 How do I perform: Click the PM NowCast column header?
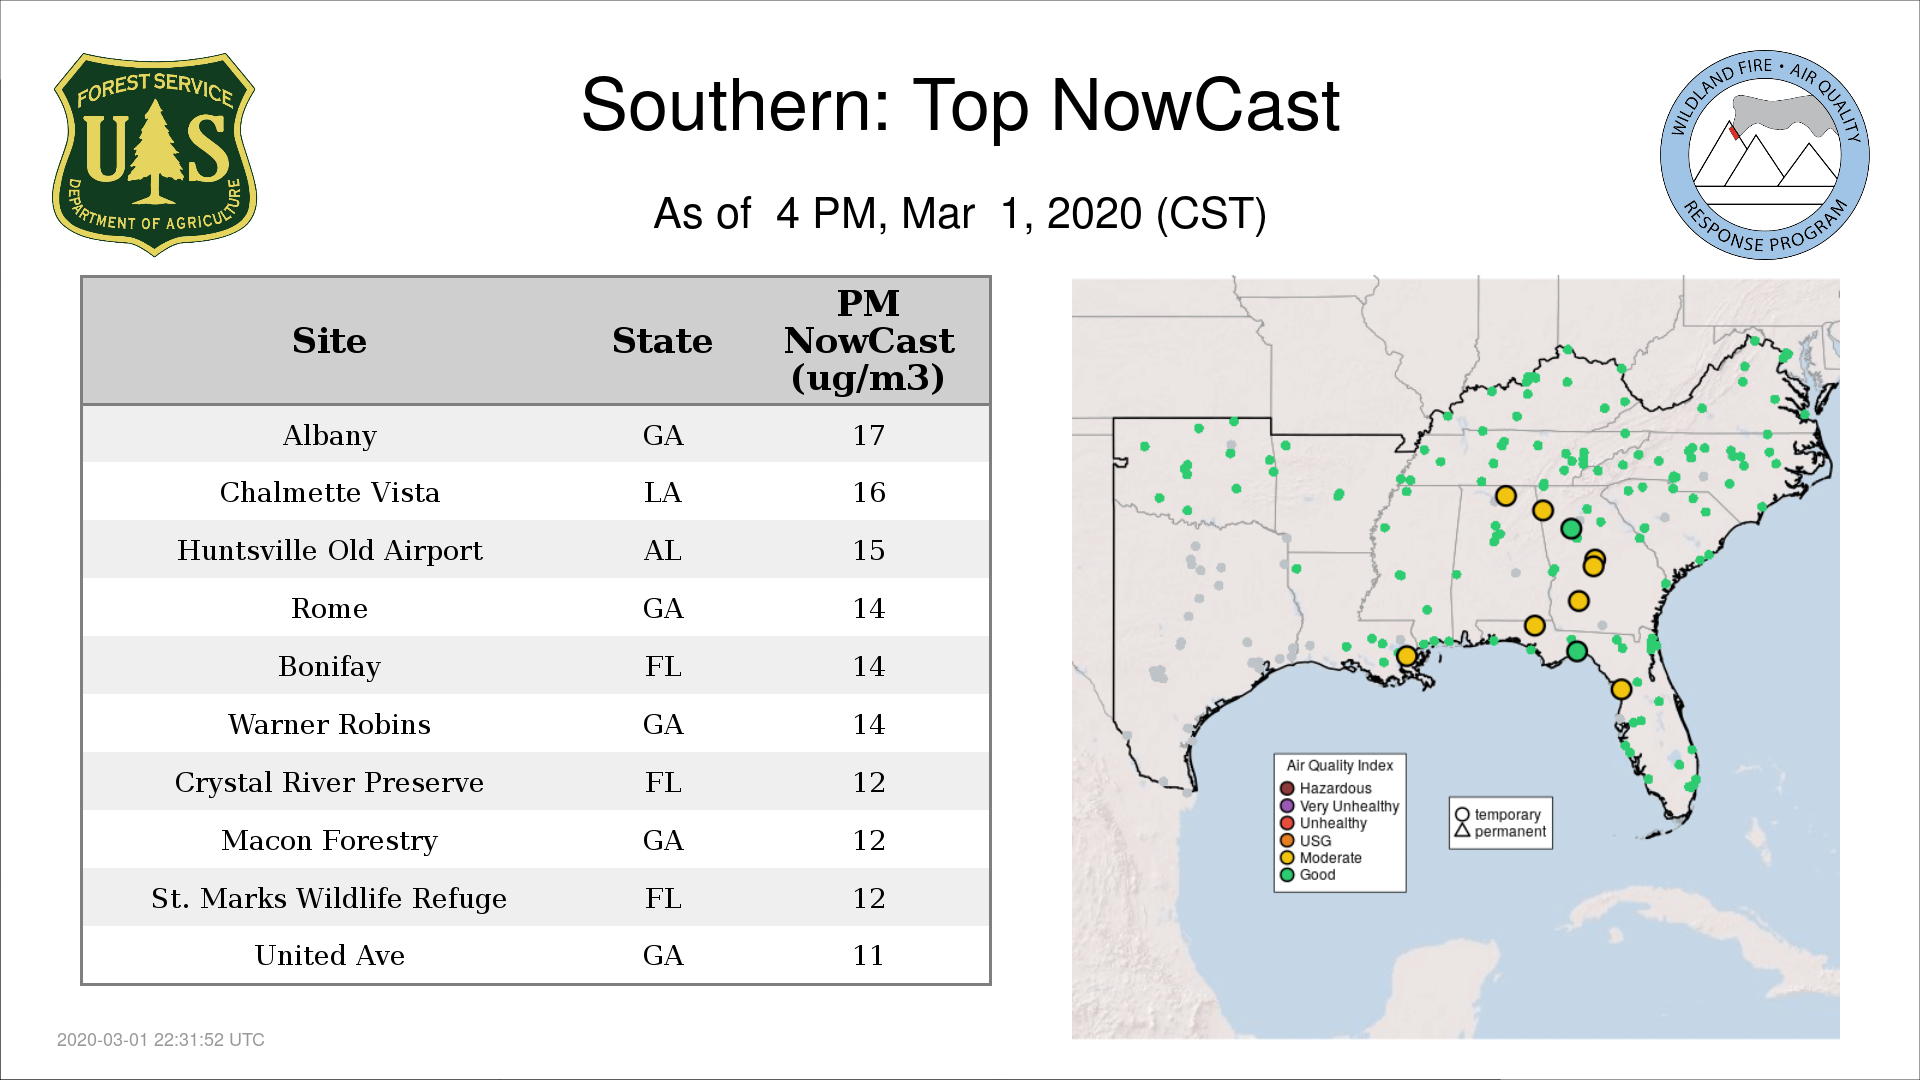(x=868, y=341)
